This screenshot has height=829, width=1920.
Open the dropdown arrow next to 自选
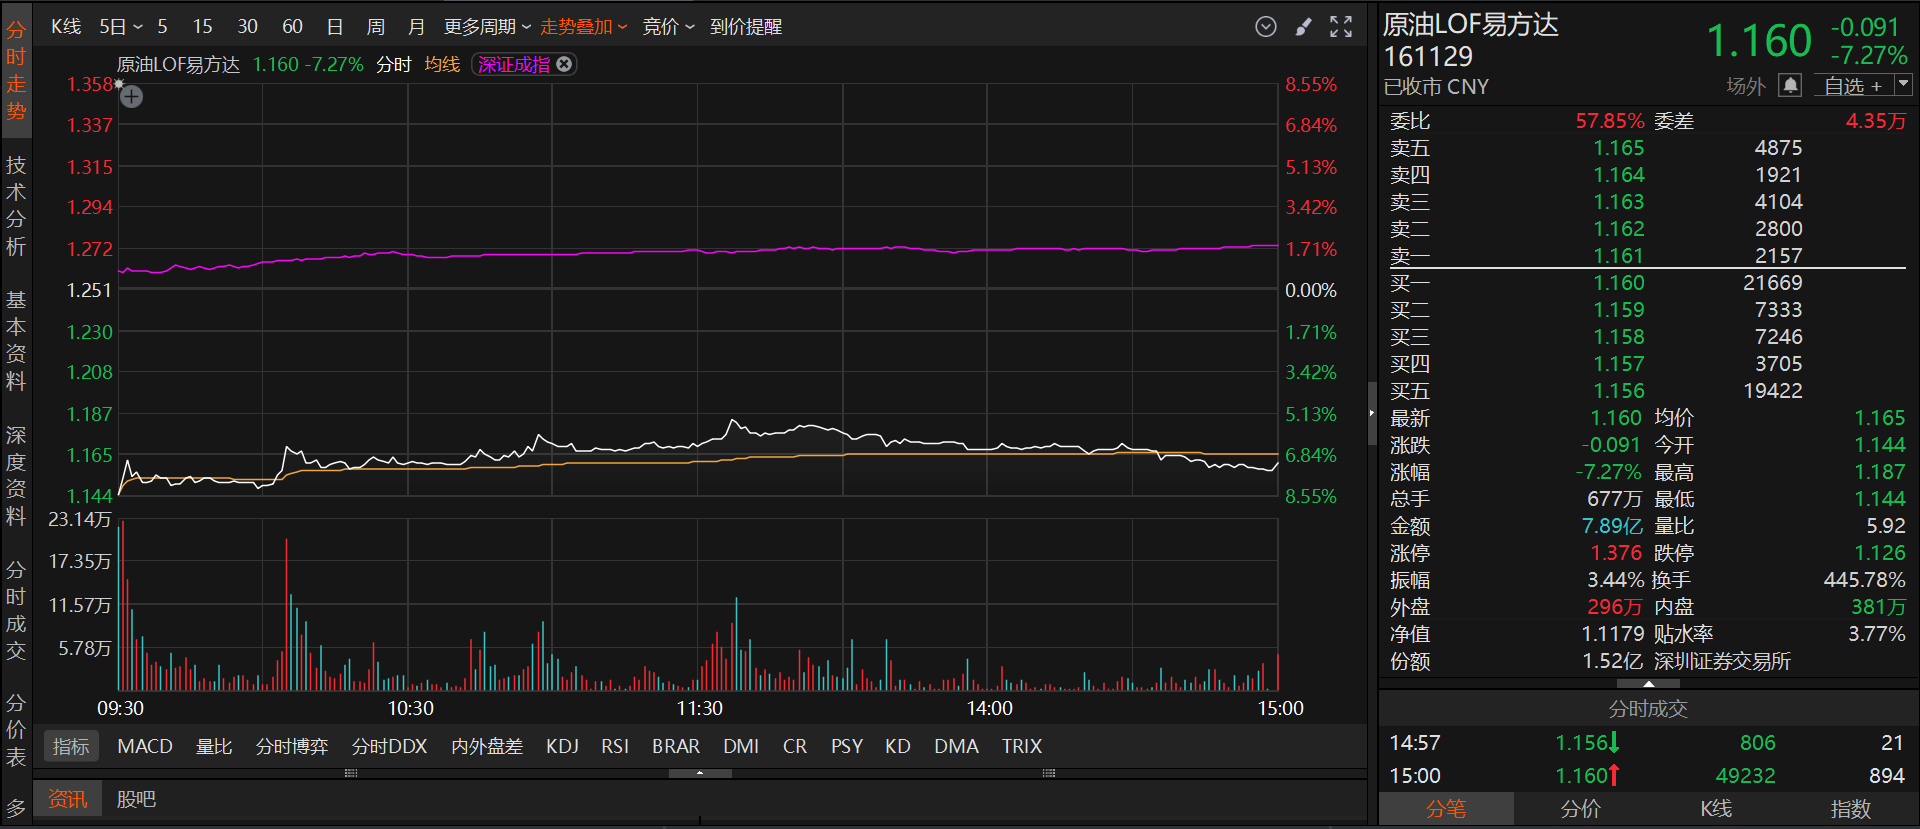pyautogui.click(x=1903, y=85)
